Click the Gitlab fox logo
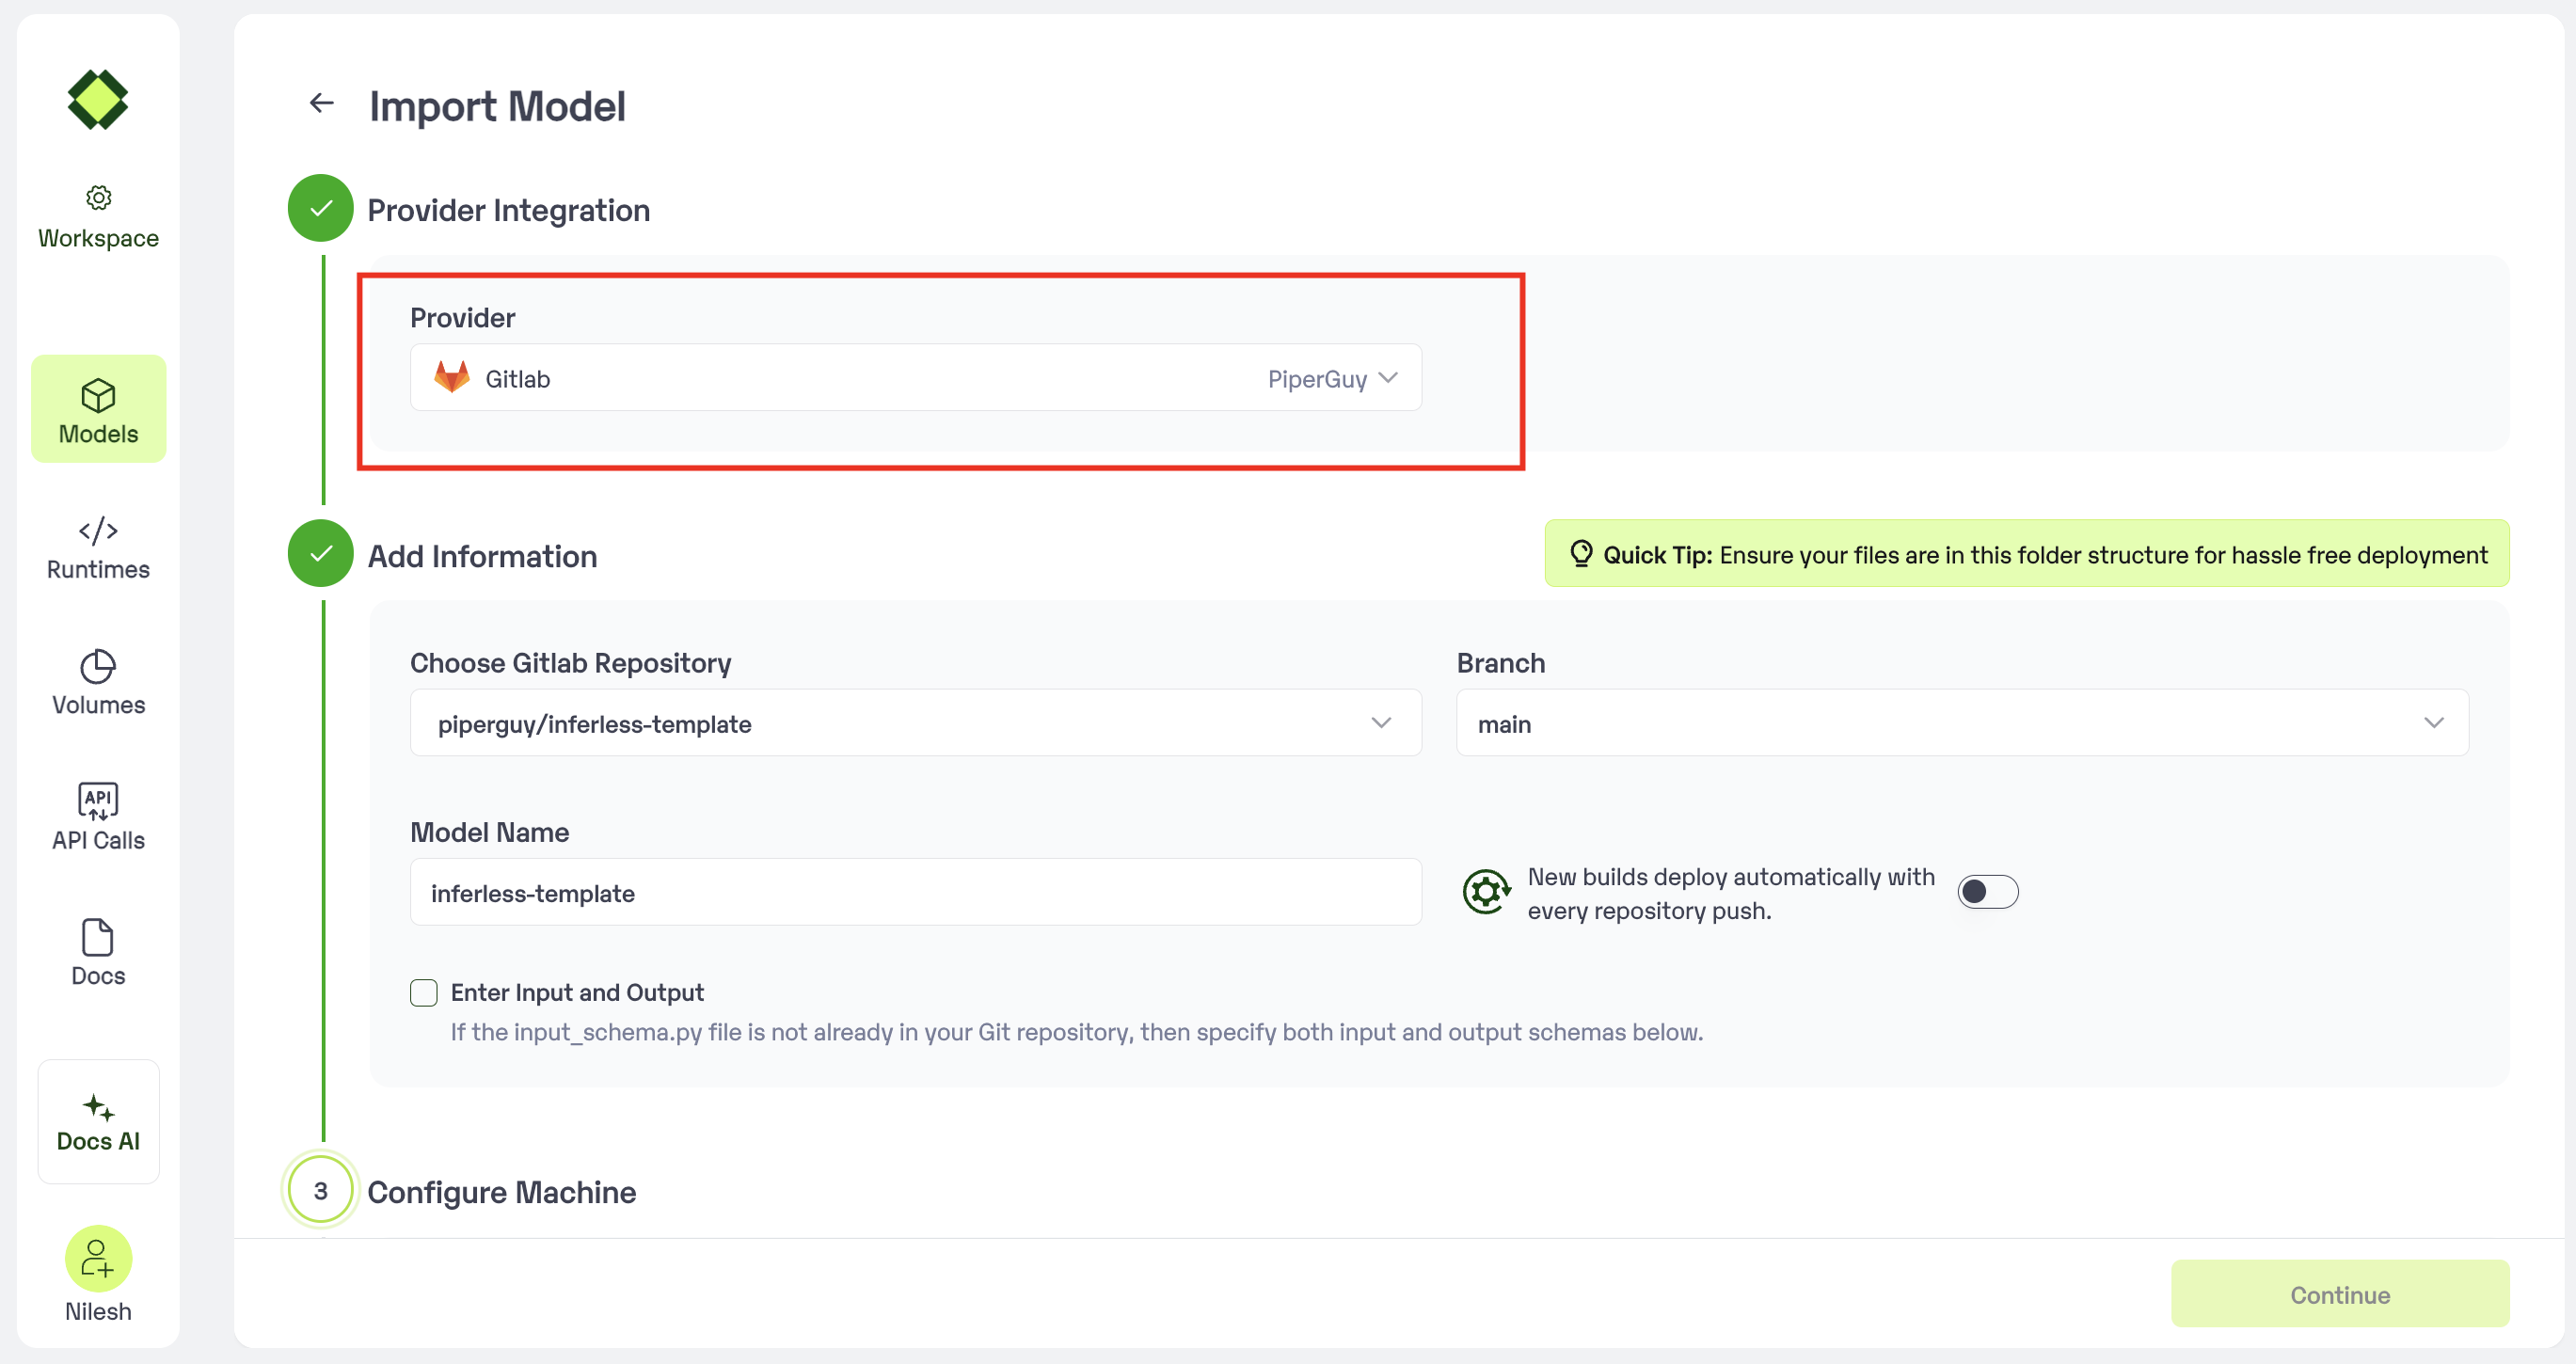 (452, 378)
